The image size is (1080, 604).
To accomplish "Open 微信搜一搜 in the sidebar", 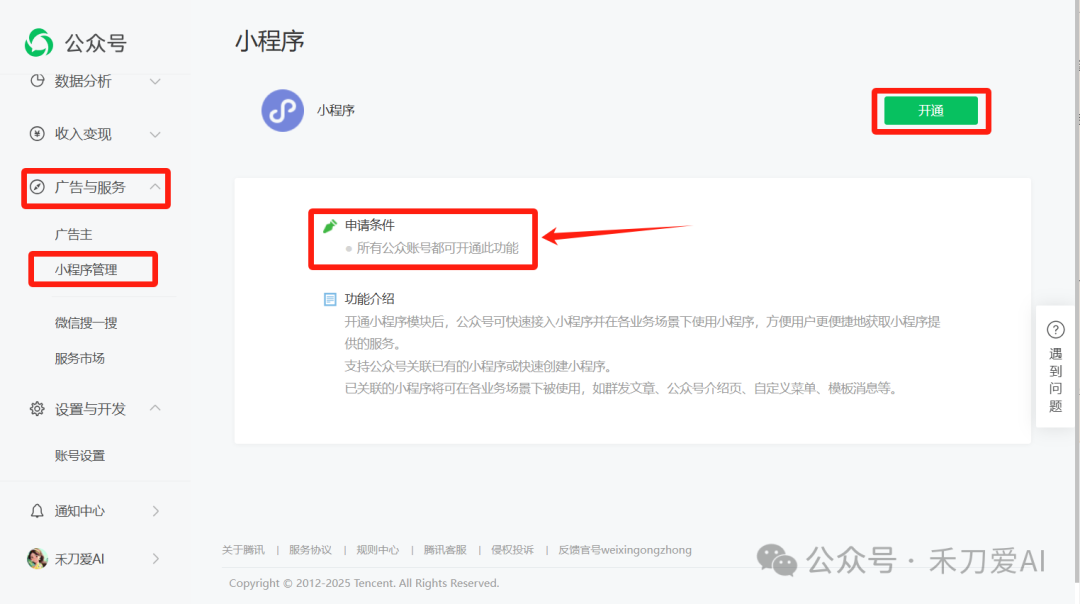I will tap(86, 323).
